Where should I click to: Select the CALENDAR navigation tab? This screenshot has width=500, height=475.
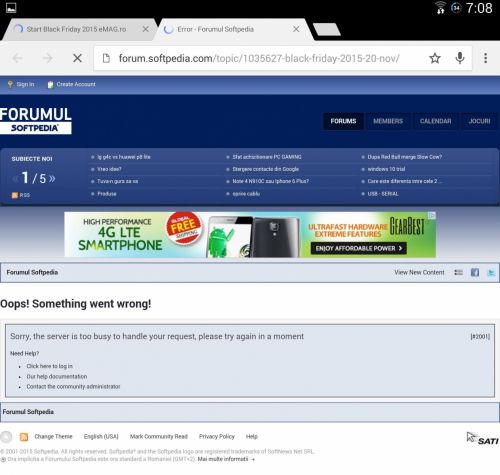435,121
